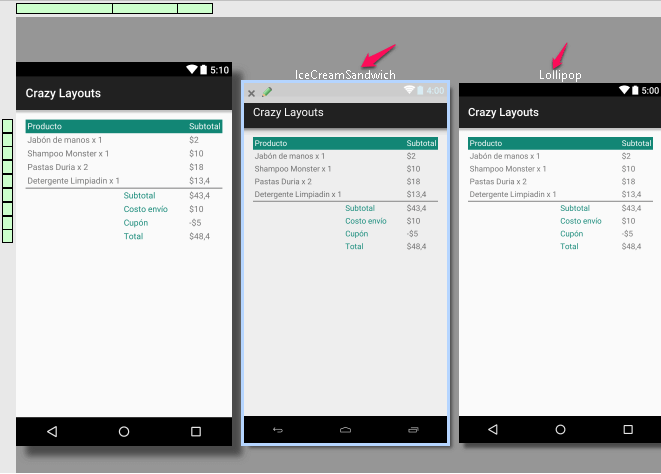Select Cupón label in the 5:10 preview
Image resolution: width=661 pixels, height=474 pixels.
pyautogui.click(x=136, y=223)
